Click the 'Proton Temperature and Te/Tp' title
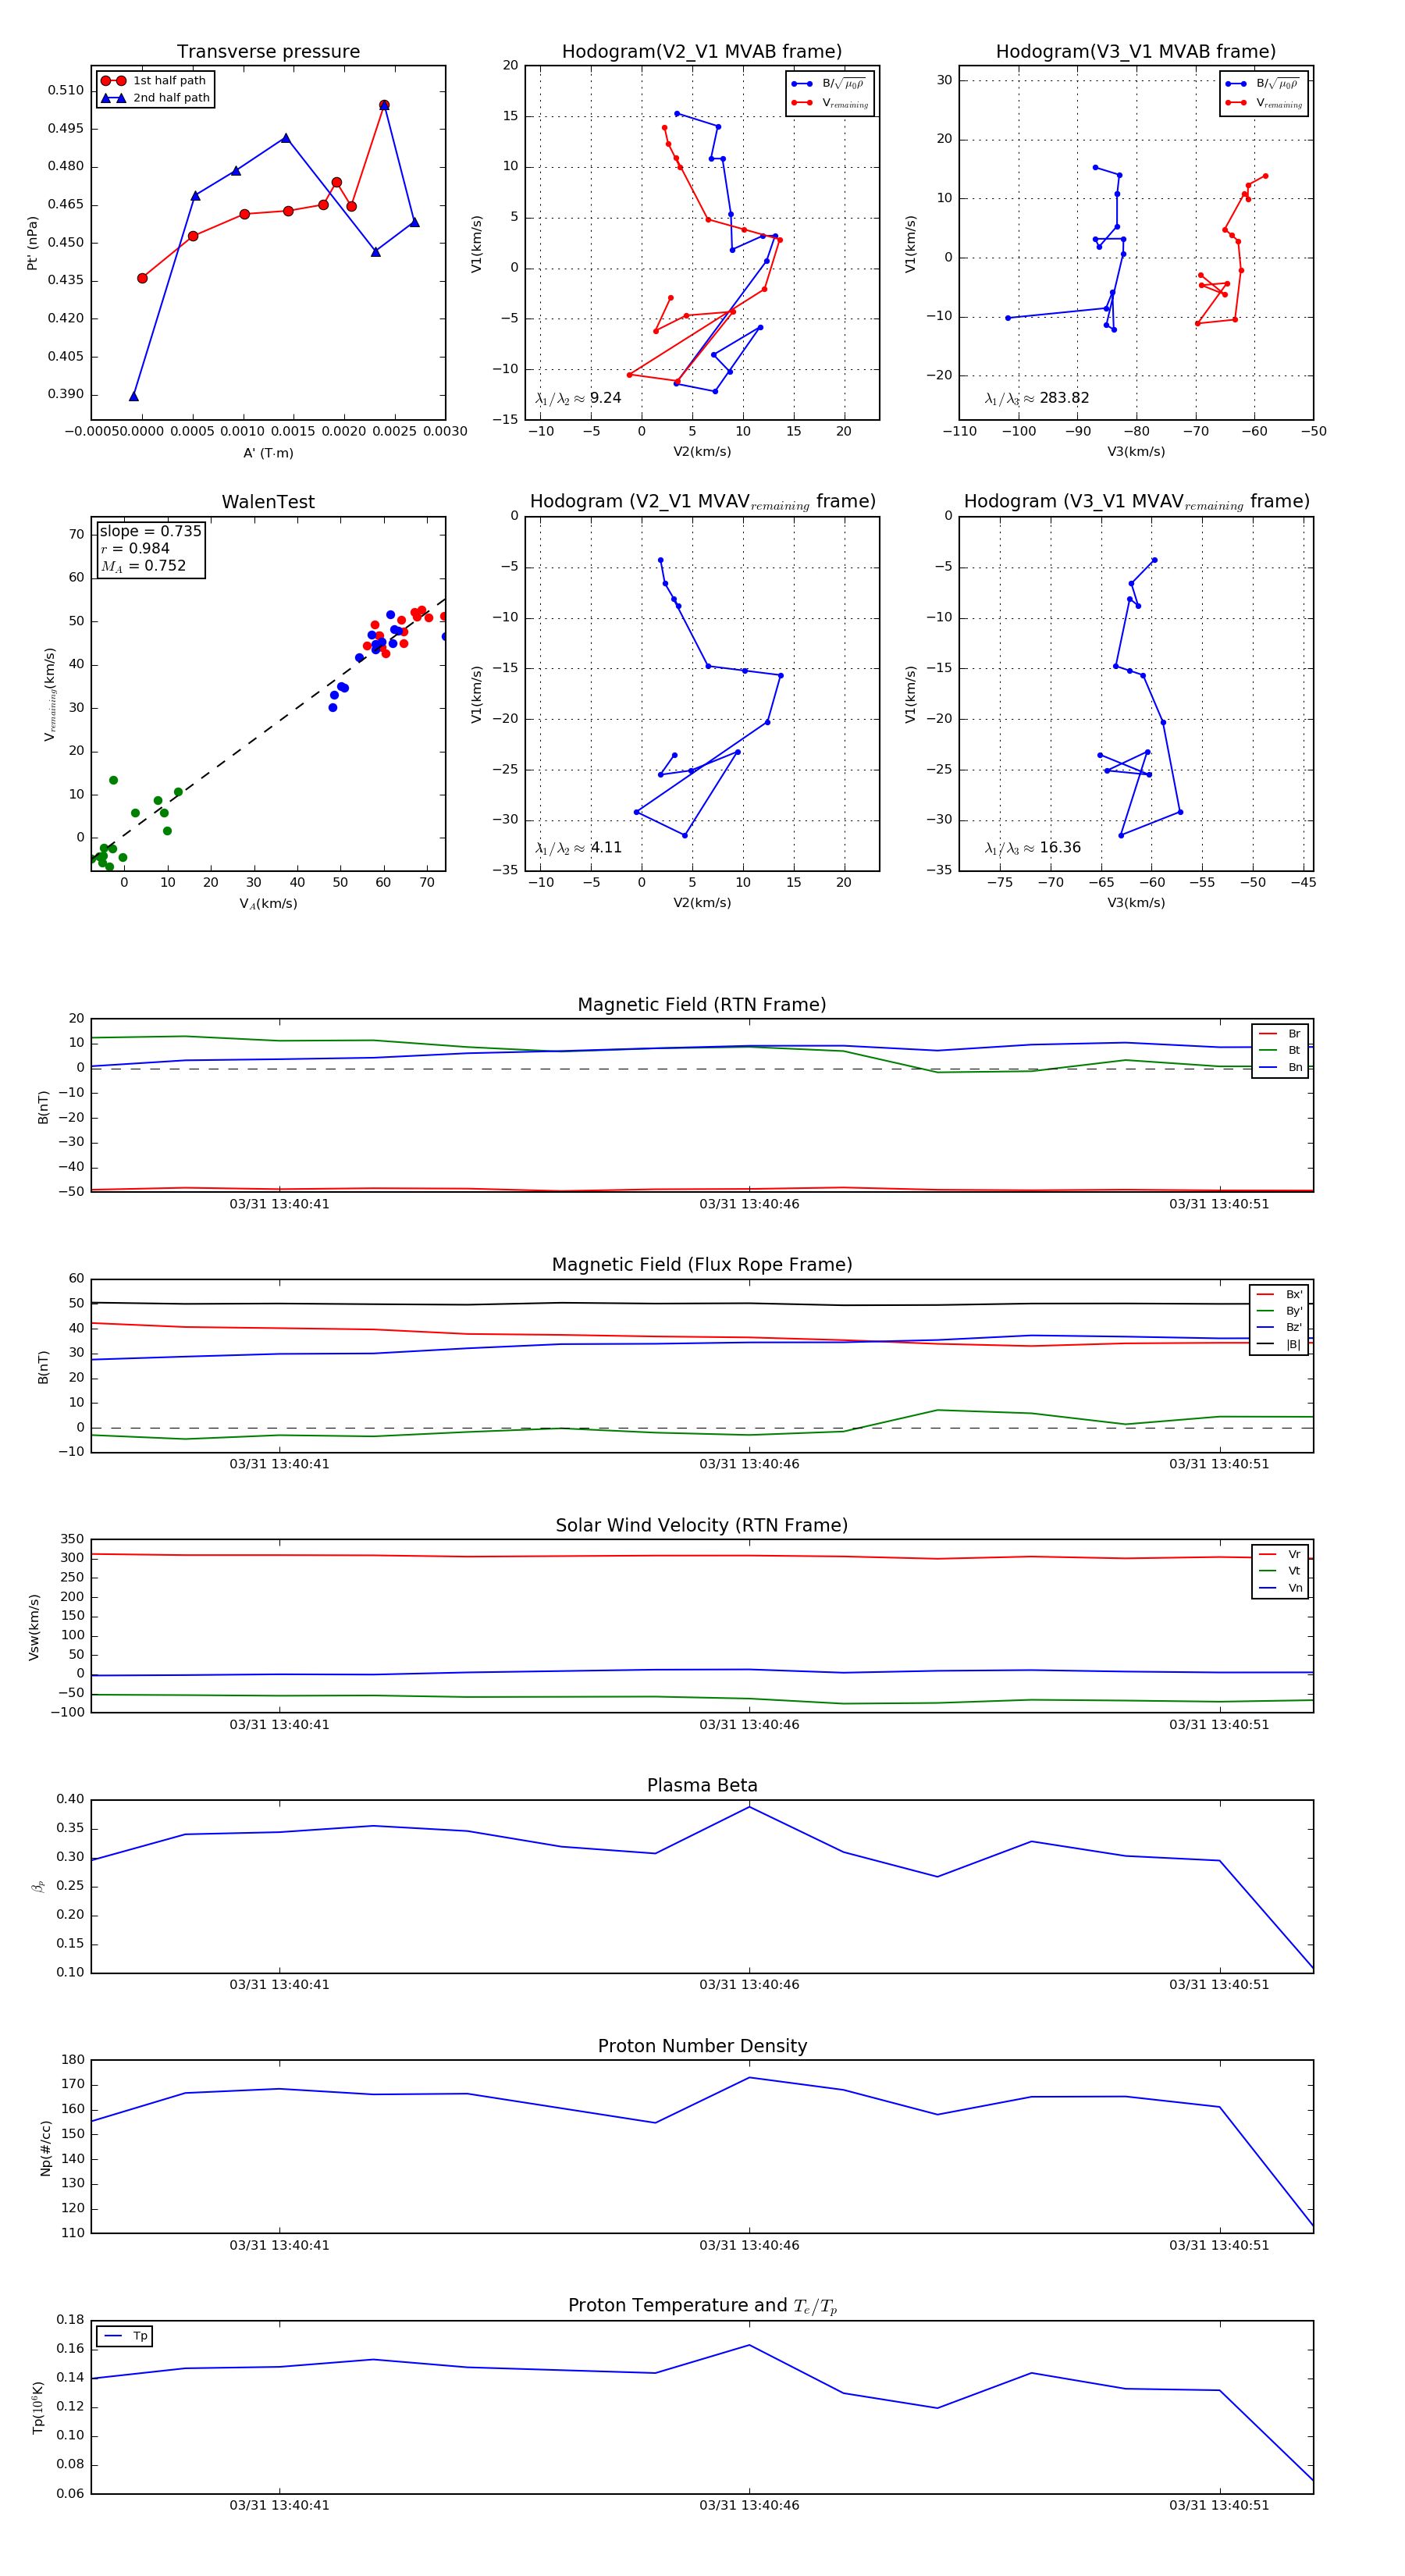1405x2576 pixels. click(x=701, y=2306)
